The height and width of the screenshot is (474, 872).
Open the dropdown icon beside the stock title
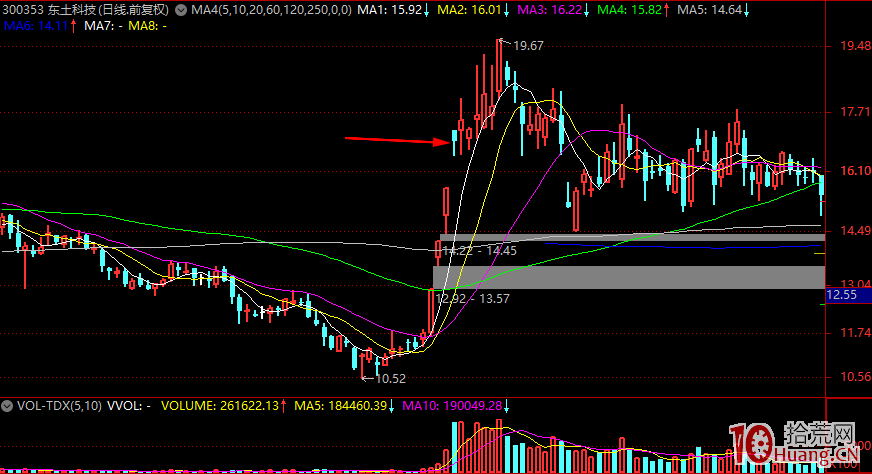(x=181, y=10)
